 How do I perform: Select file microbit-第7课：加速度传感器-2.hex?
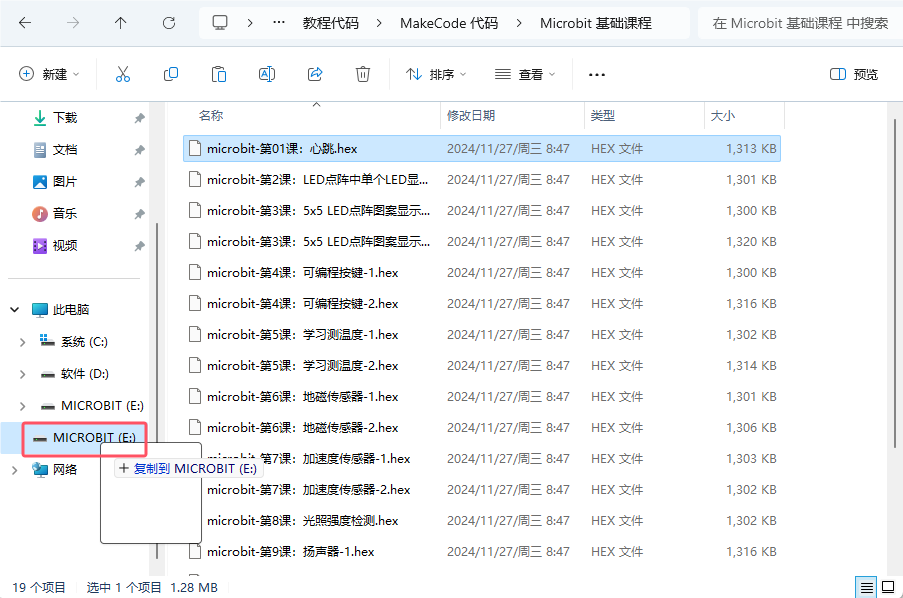[482, 490]
